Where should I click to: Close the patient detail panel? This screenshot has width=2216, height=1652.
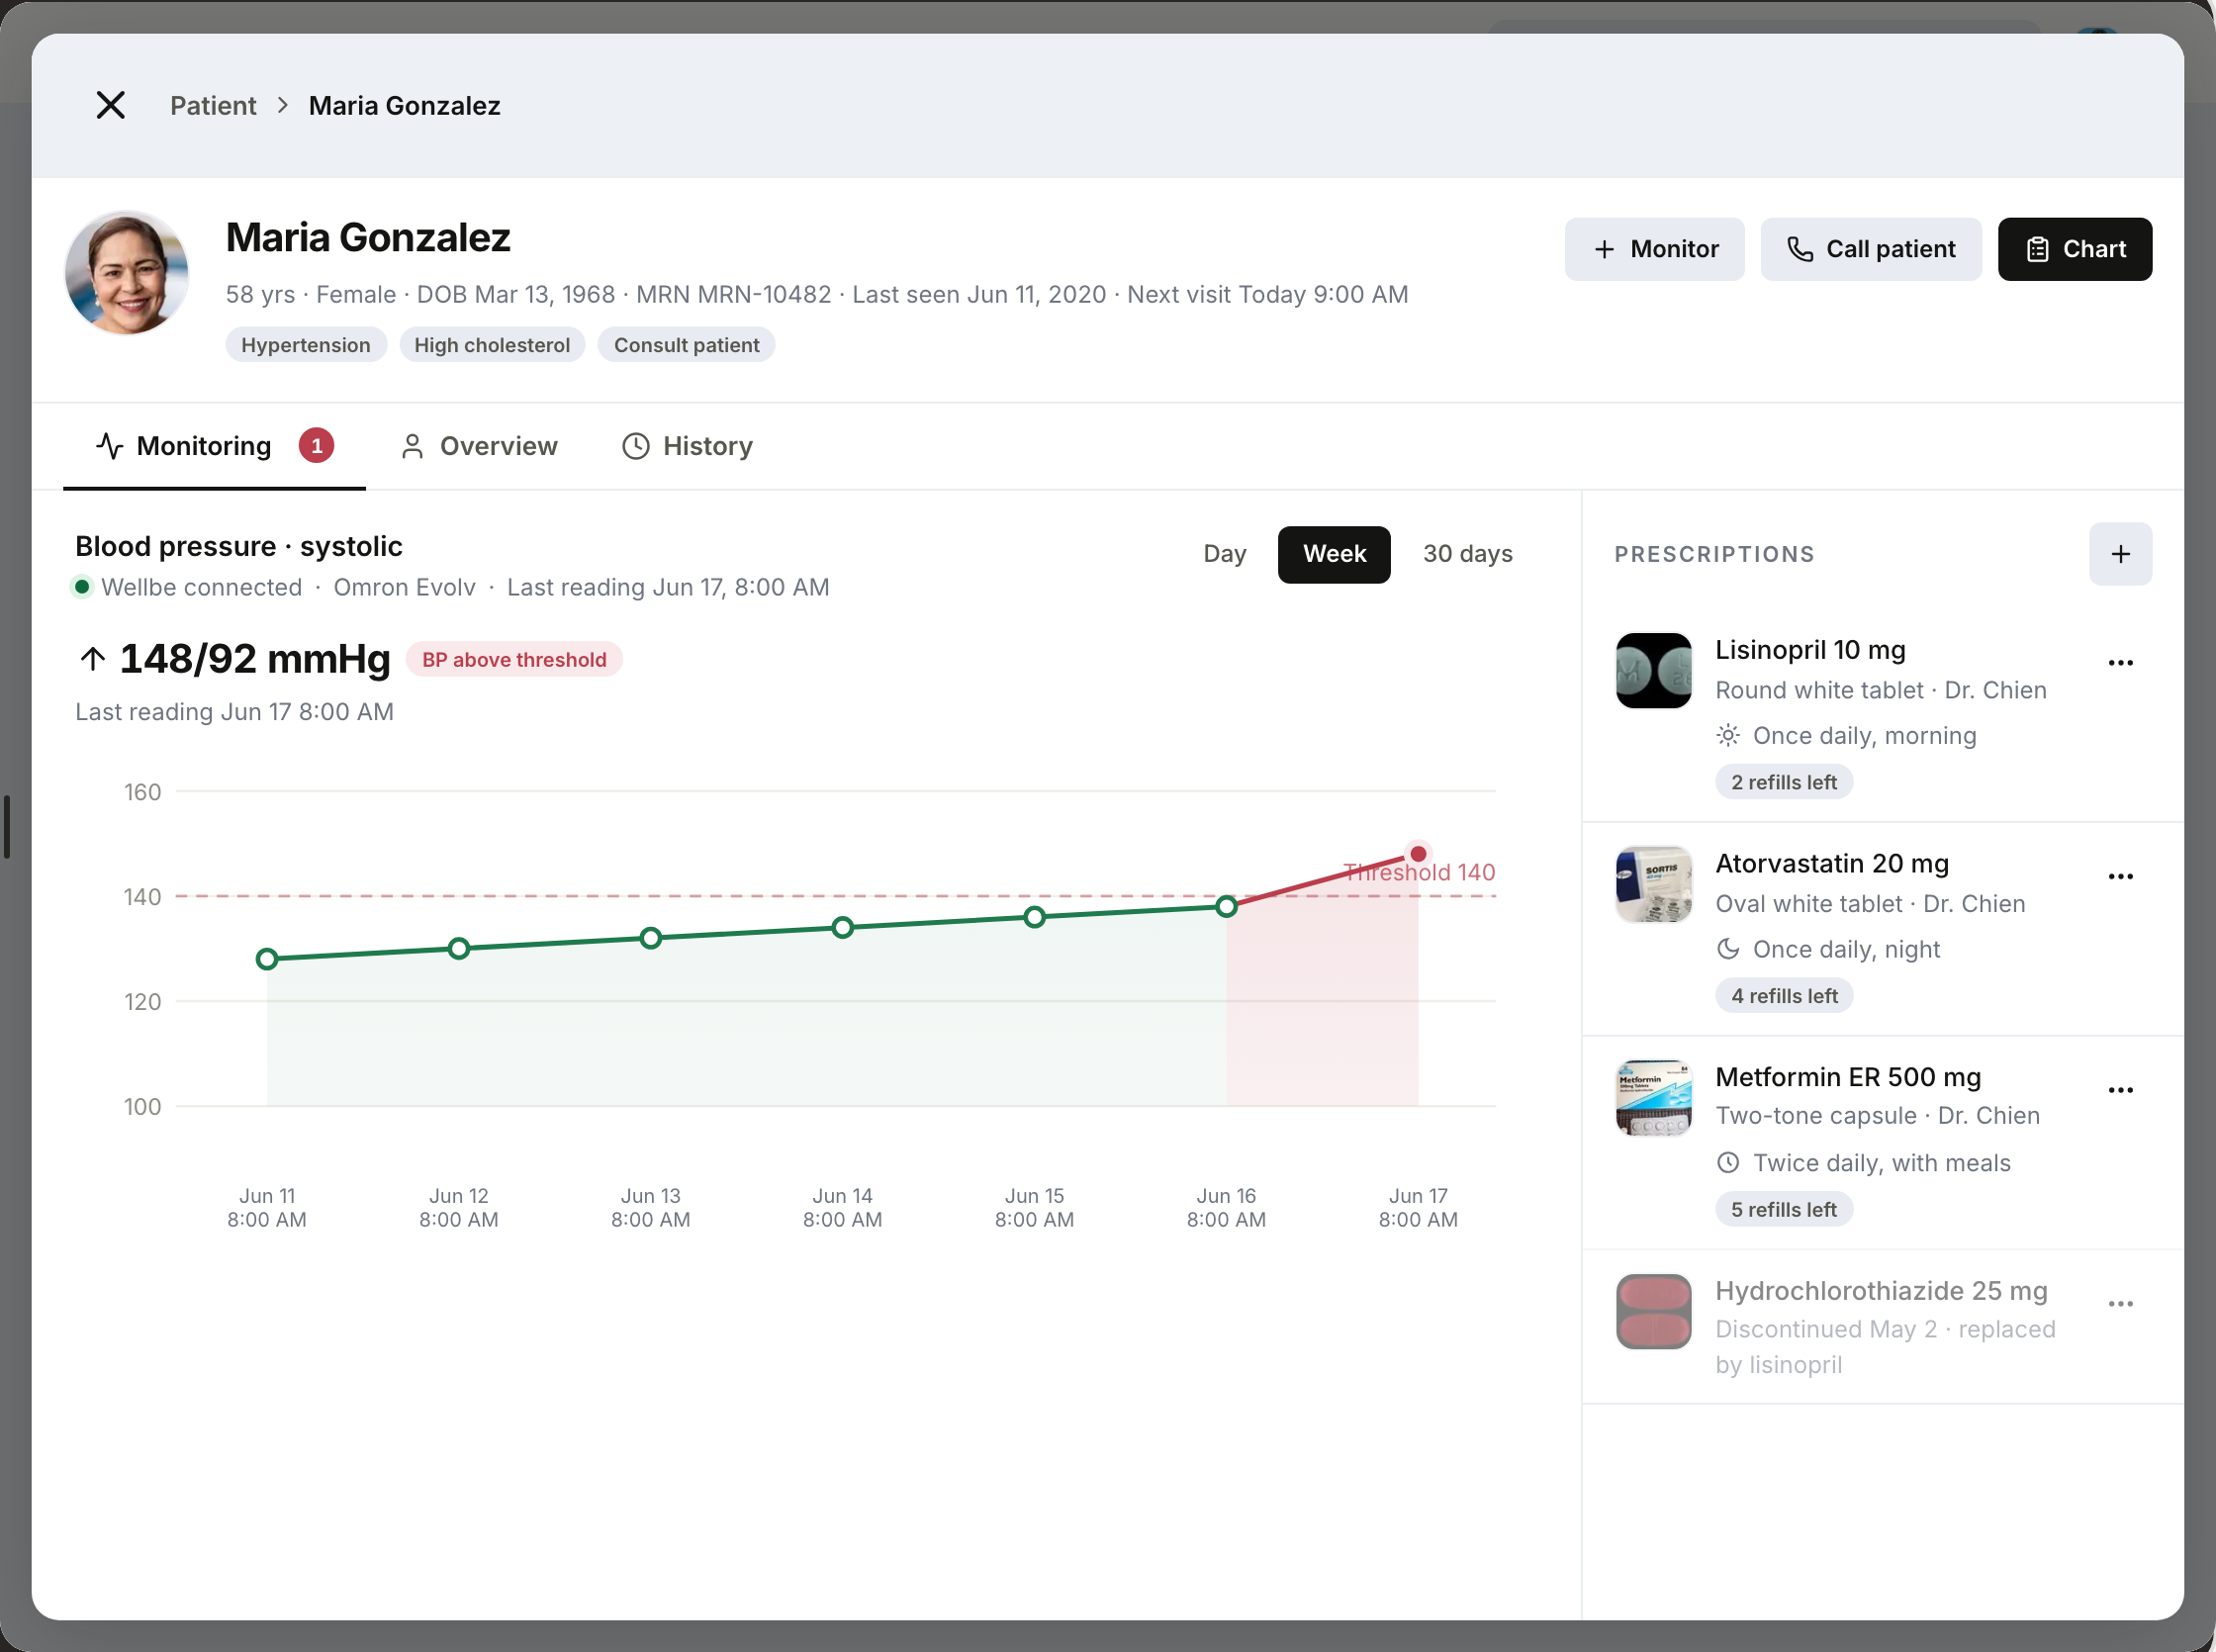[x=110, y=105]
